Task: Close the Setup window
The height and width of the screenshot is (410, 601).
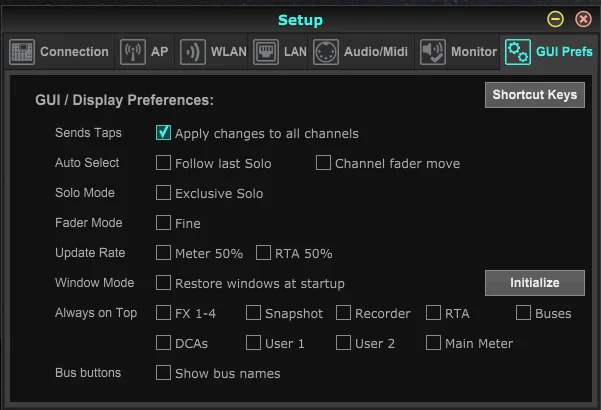Action: click(583, 19)
